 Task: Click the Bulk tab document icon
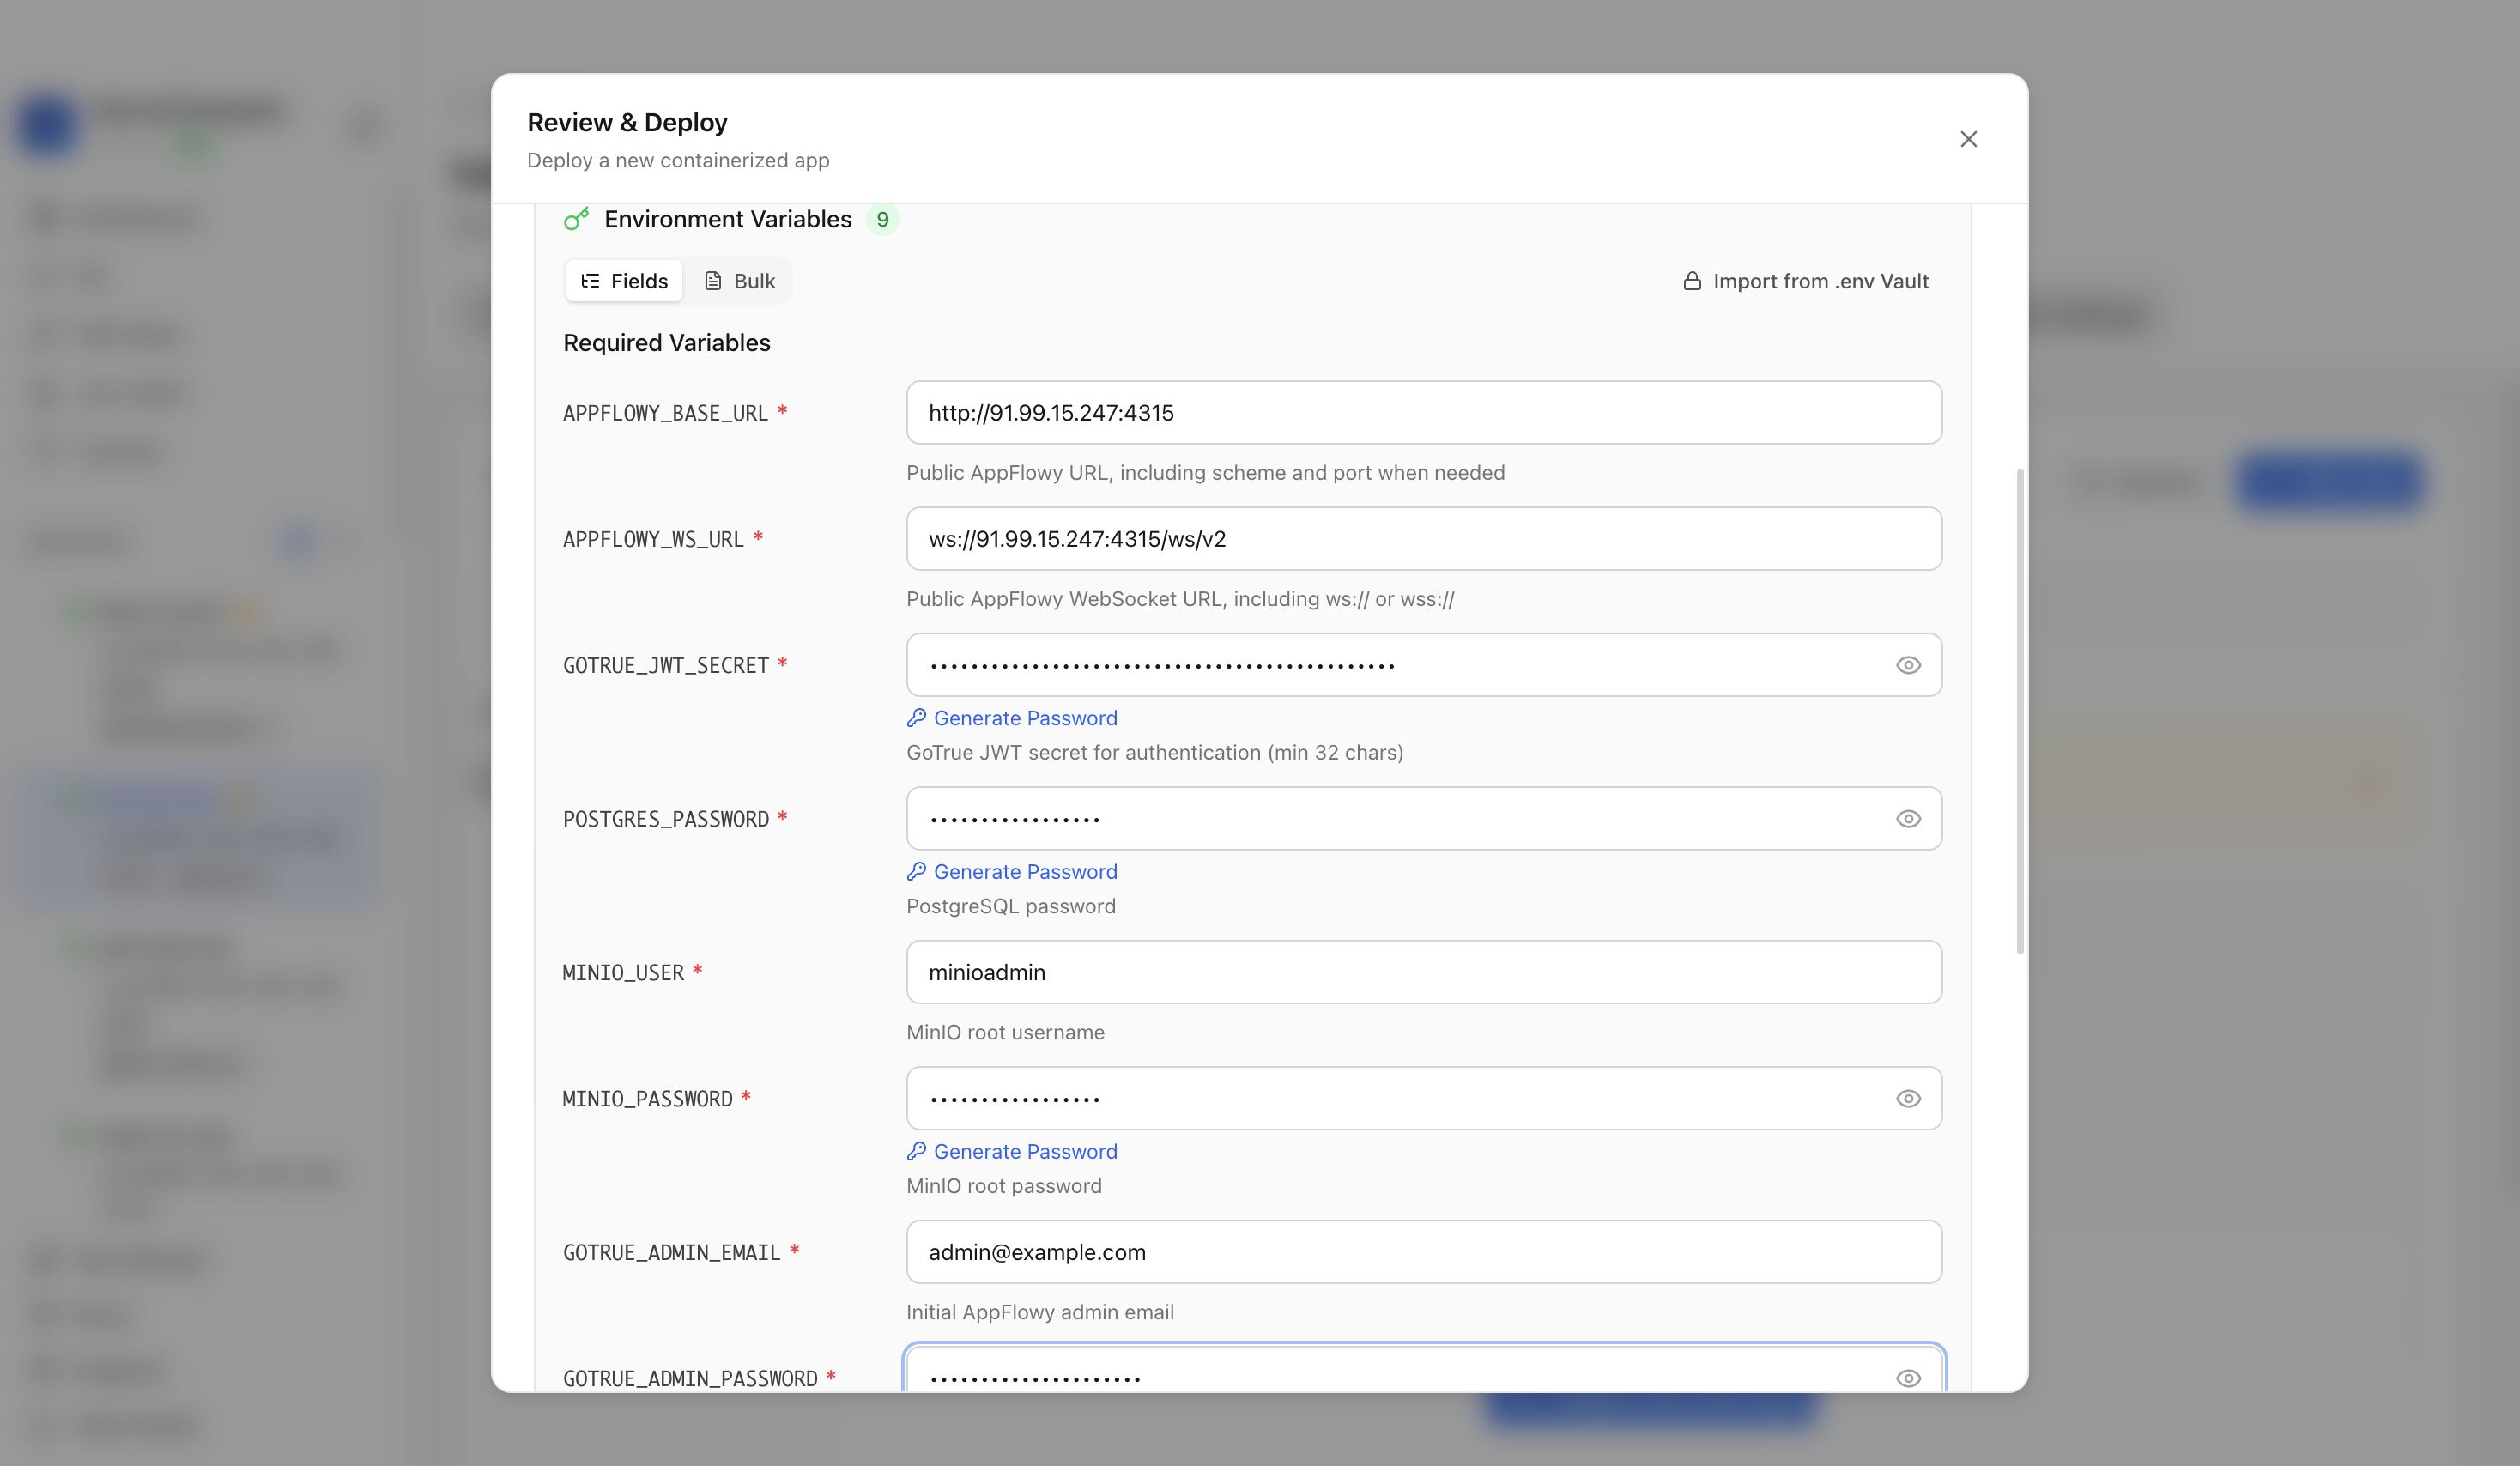tap(713, 281)
